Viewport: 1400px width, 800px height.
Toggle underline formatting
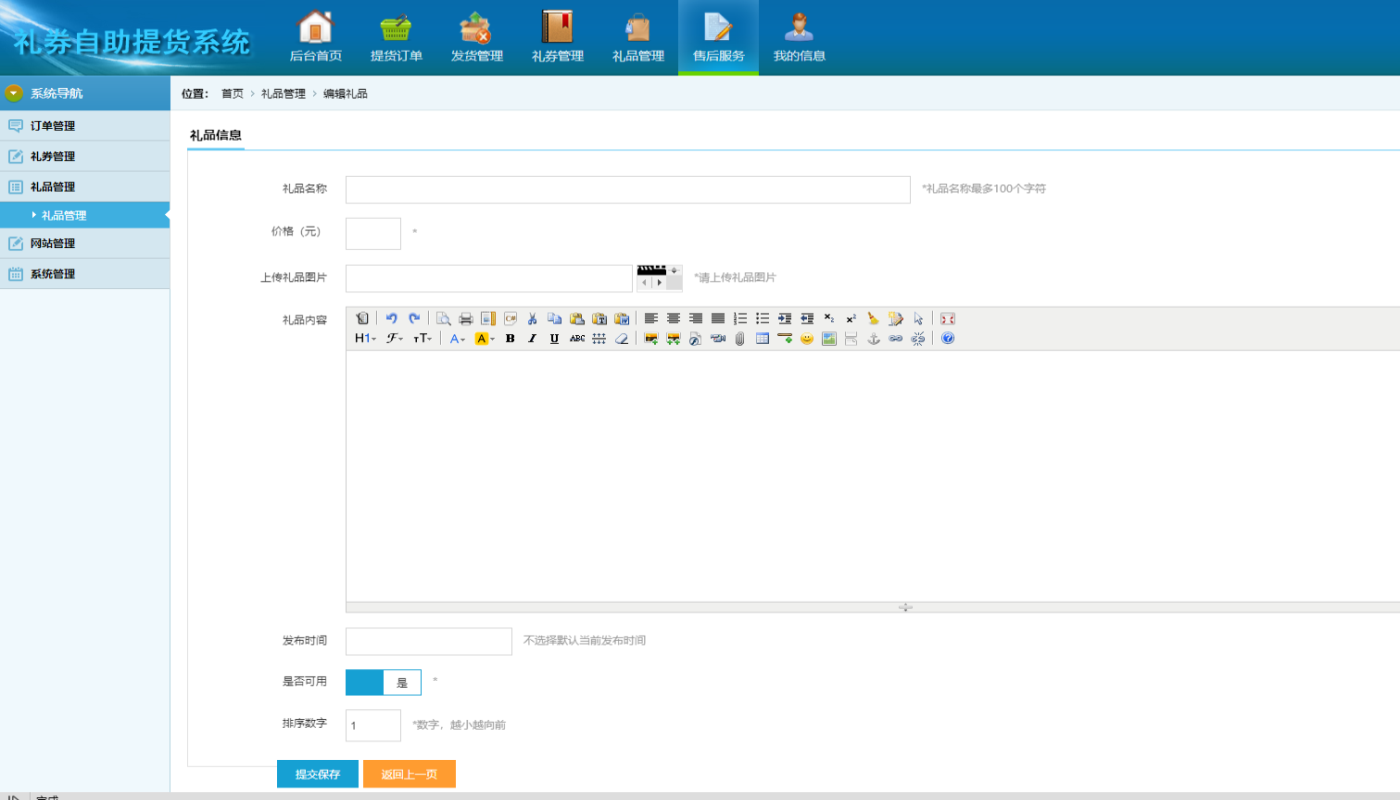tap(554, 339)
